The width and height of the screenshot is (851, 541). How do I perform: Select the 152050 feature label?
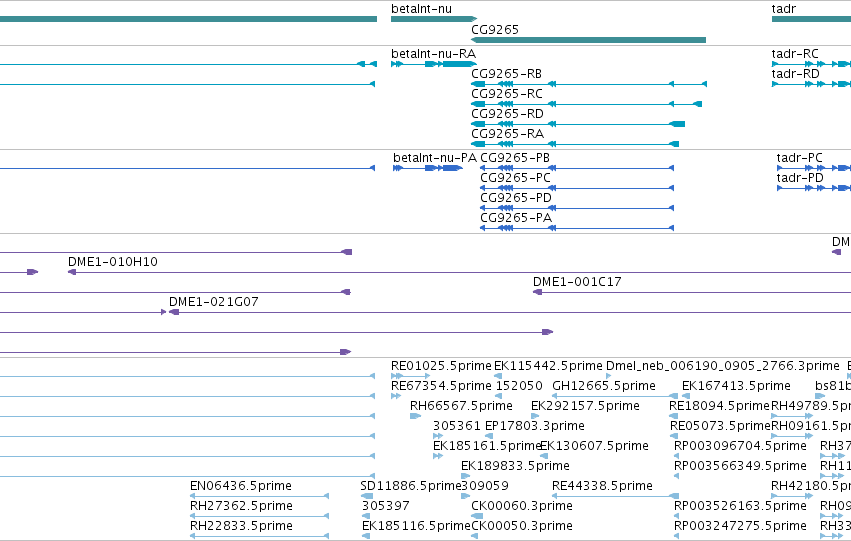[519, 386]
